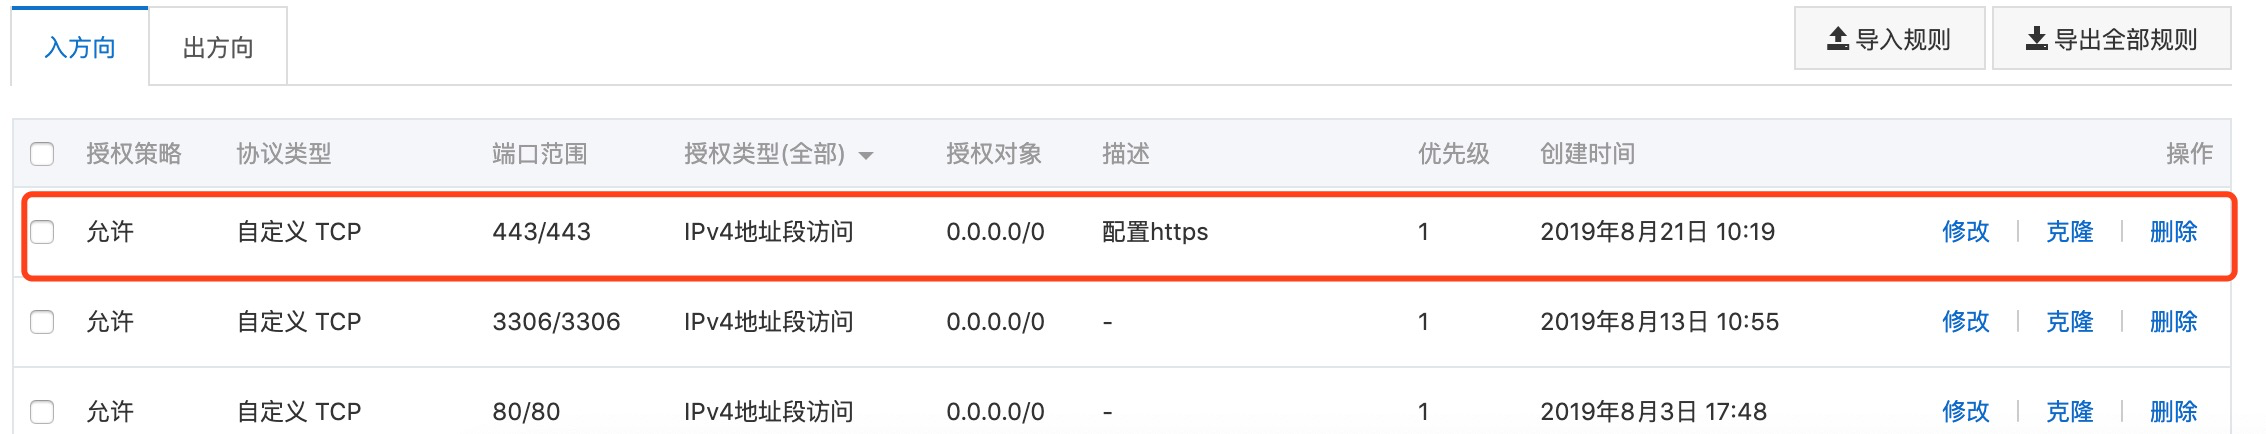Image resolution: width=2266 pixels, height=434 pixels.
Task: Click 修改 for the 80/80 rule
Action: pos(1965,411)
